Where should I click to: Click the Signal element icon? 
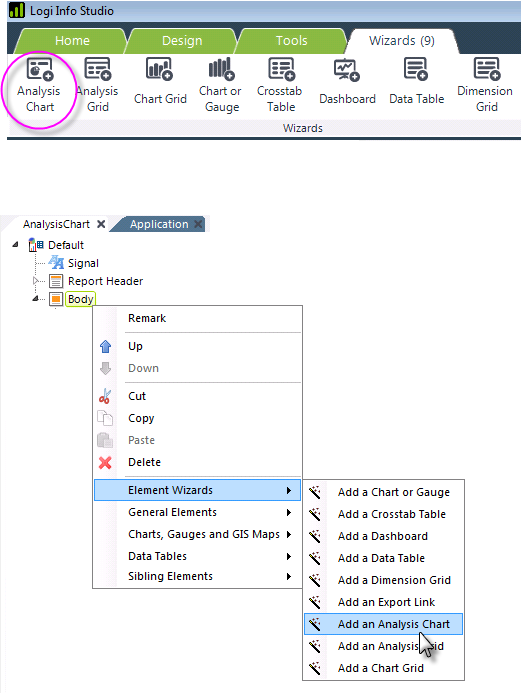click(x=56, y=263)
